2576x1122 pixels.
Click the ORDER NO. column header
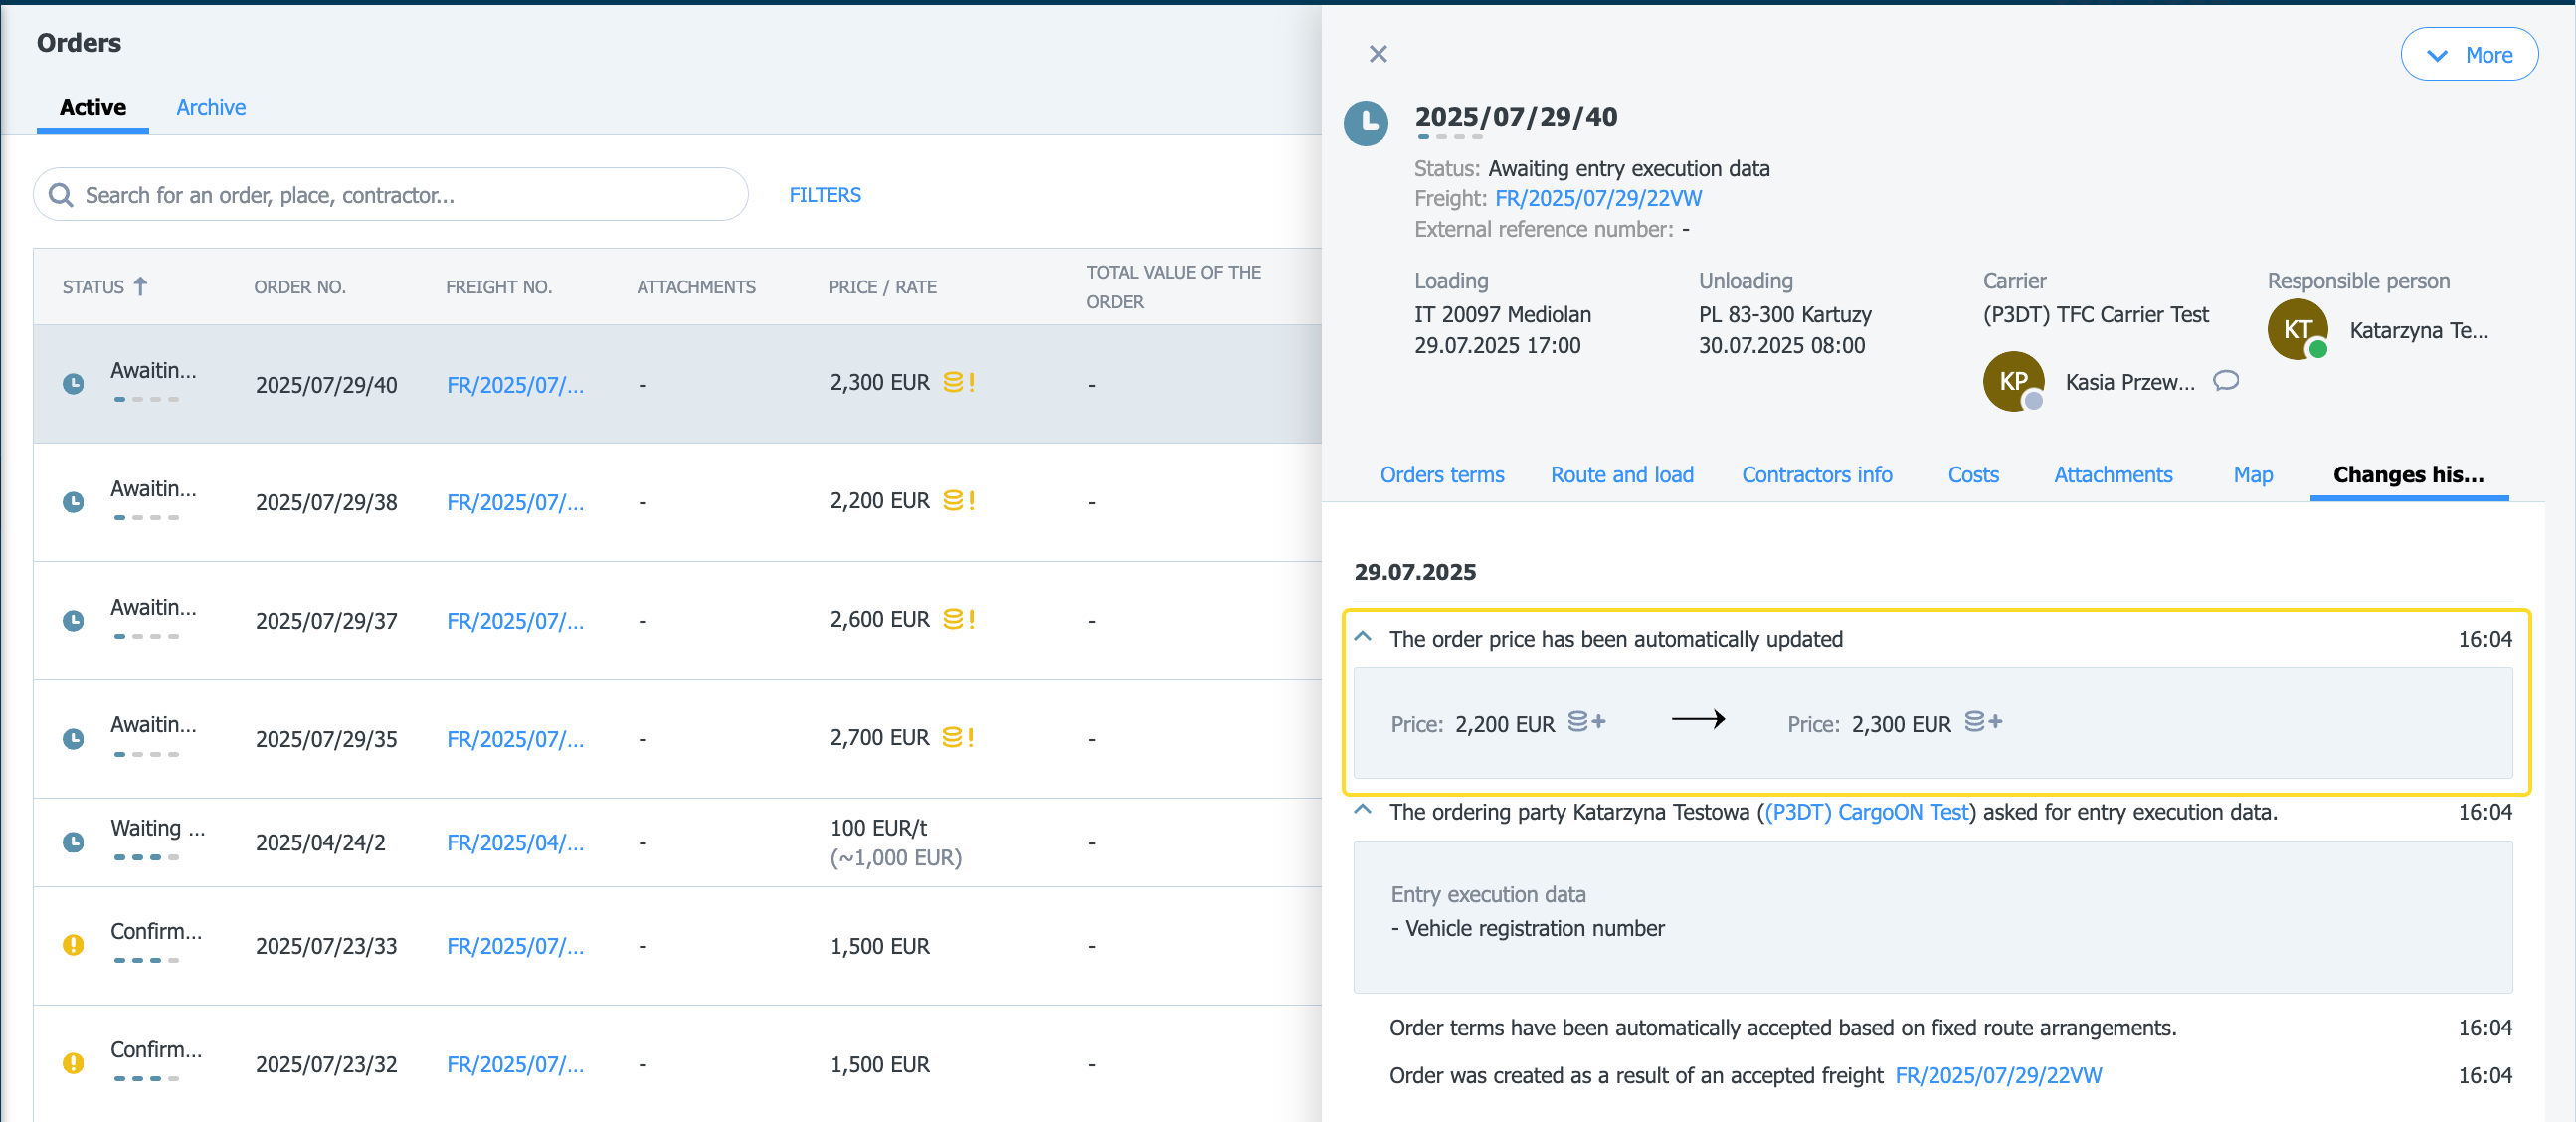pyautogui.click(x=300, y=287)
